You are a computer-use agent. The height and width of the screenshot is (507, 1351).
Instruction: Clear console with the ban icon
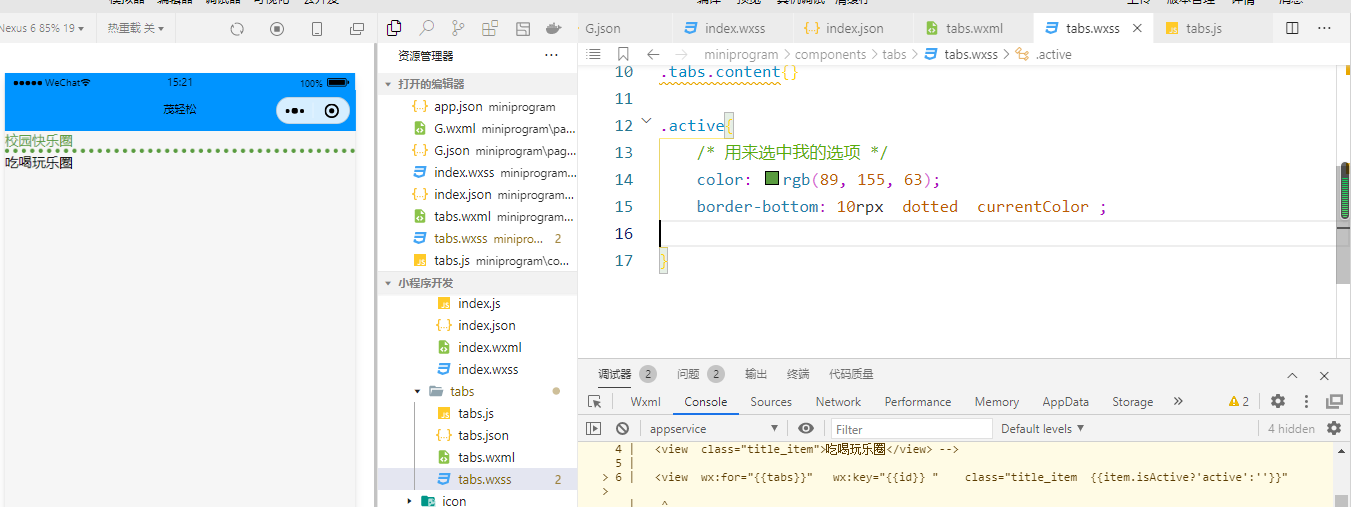tap(622, 428)
